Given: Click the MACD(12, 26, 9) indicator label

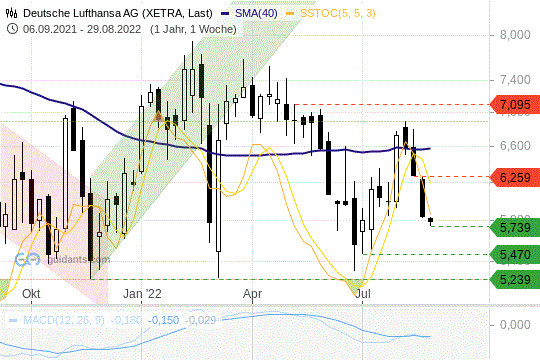Looking at the screenshot, I should click(x=63, y=320).
